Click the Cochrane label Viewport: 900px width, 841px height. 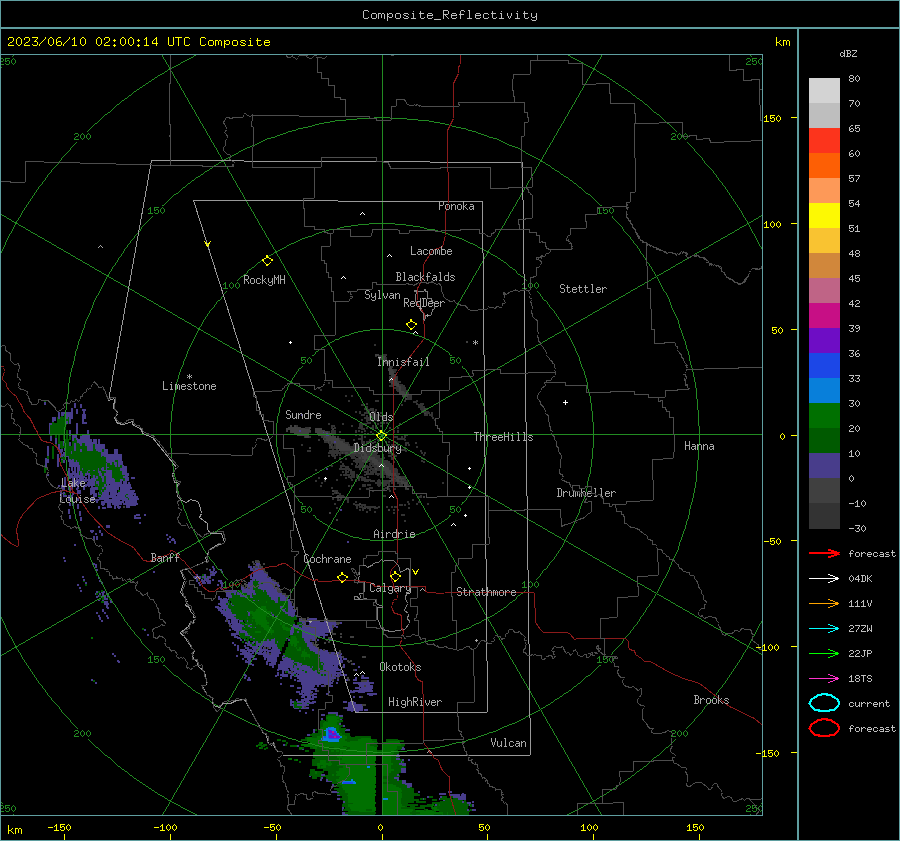[x=327, y=559]
